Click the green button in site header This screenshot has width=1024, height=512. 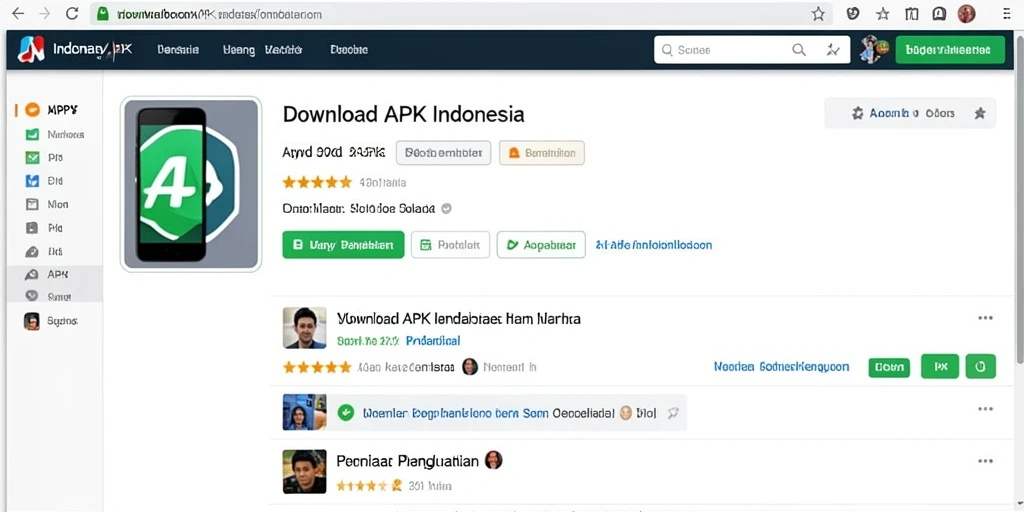tap(950, 50)
